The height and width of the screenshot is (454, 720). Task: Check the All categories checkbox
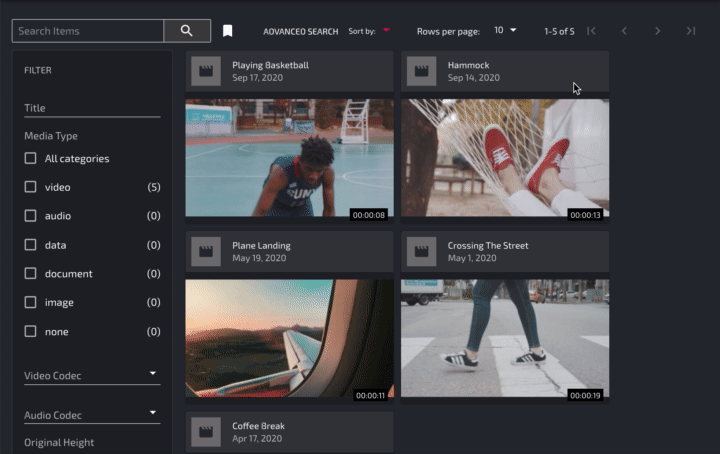[31, 158]
